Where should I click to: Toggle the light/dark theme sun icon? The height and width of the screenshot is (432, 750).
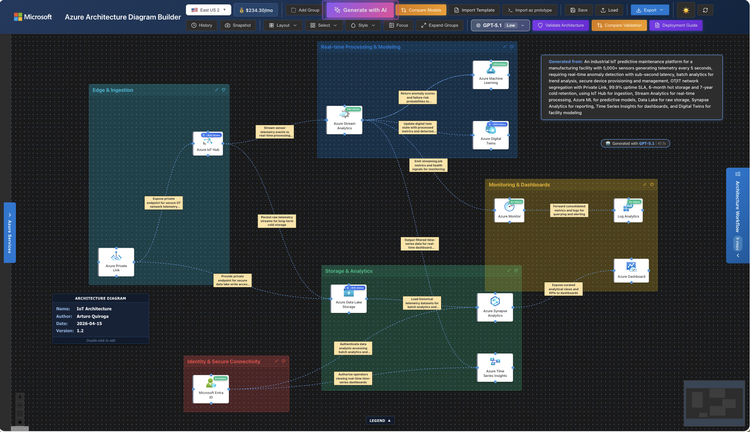point(686,10)
